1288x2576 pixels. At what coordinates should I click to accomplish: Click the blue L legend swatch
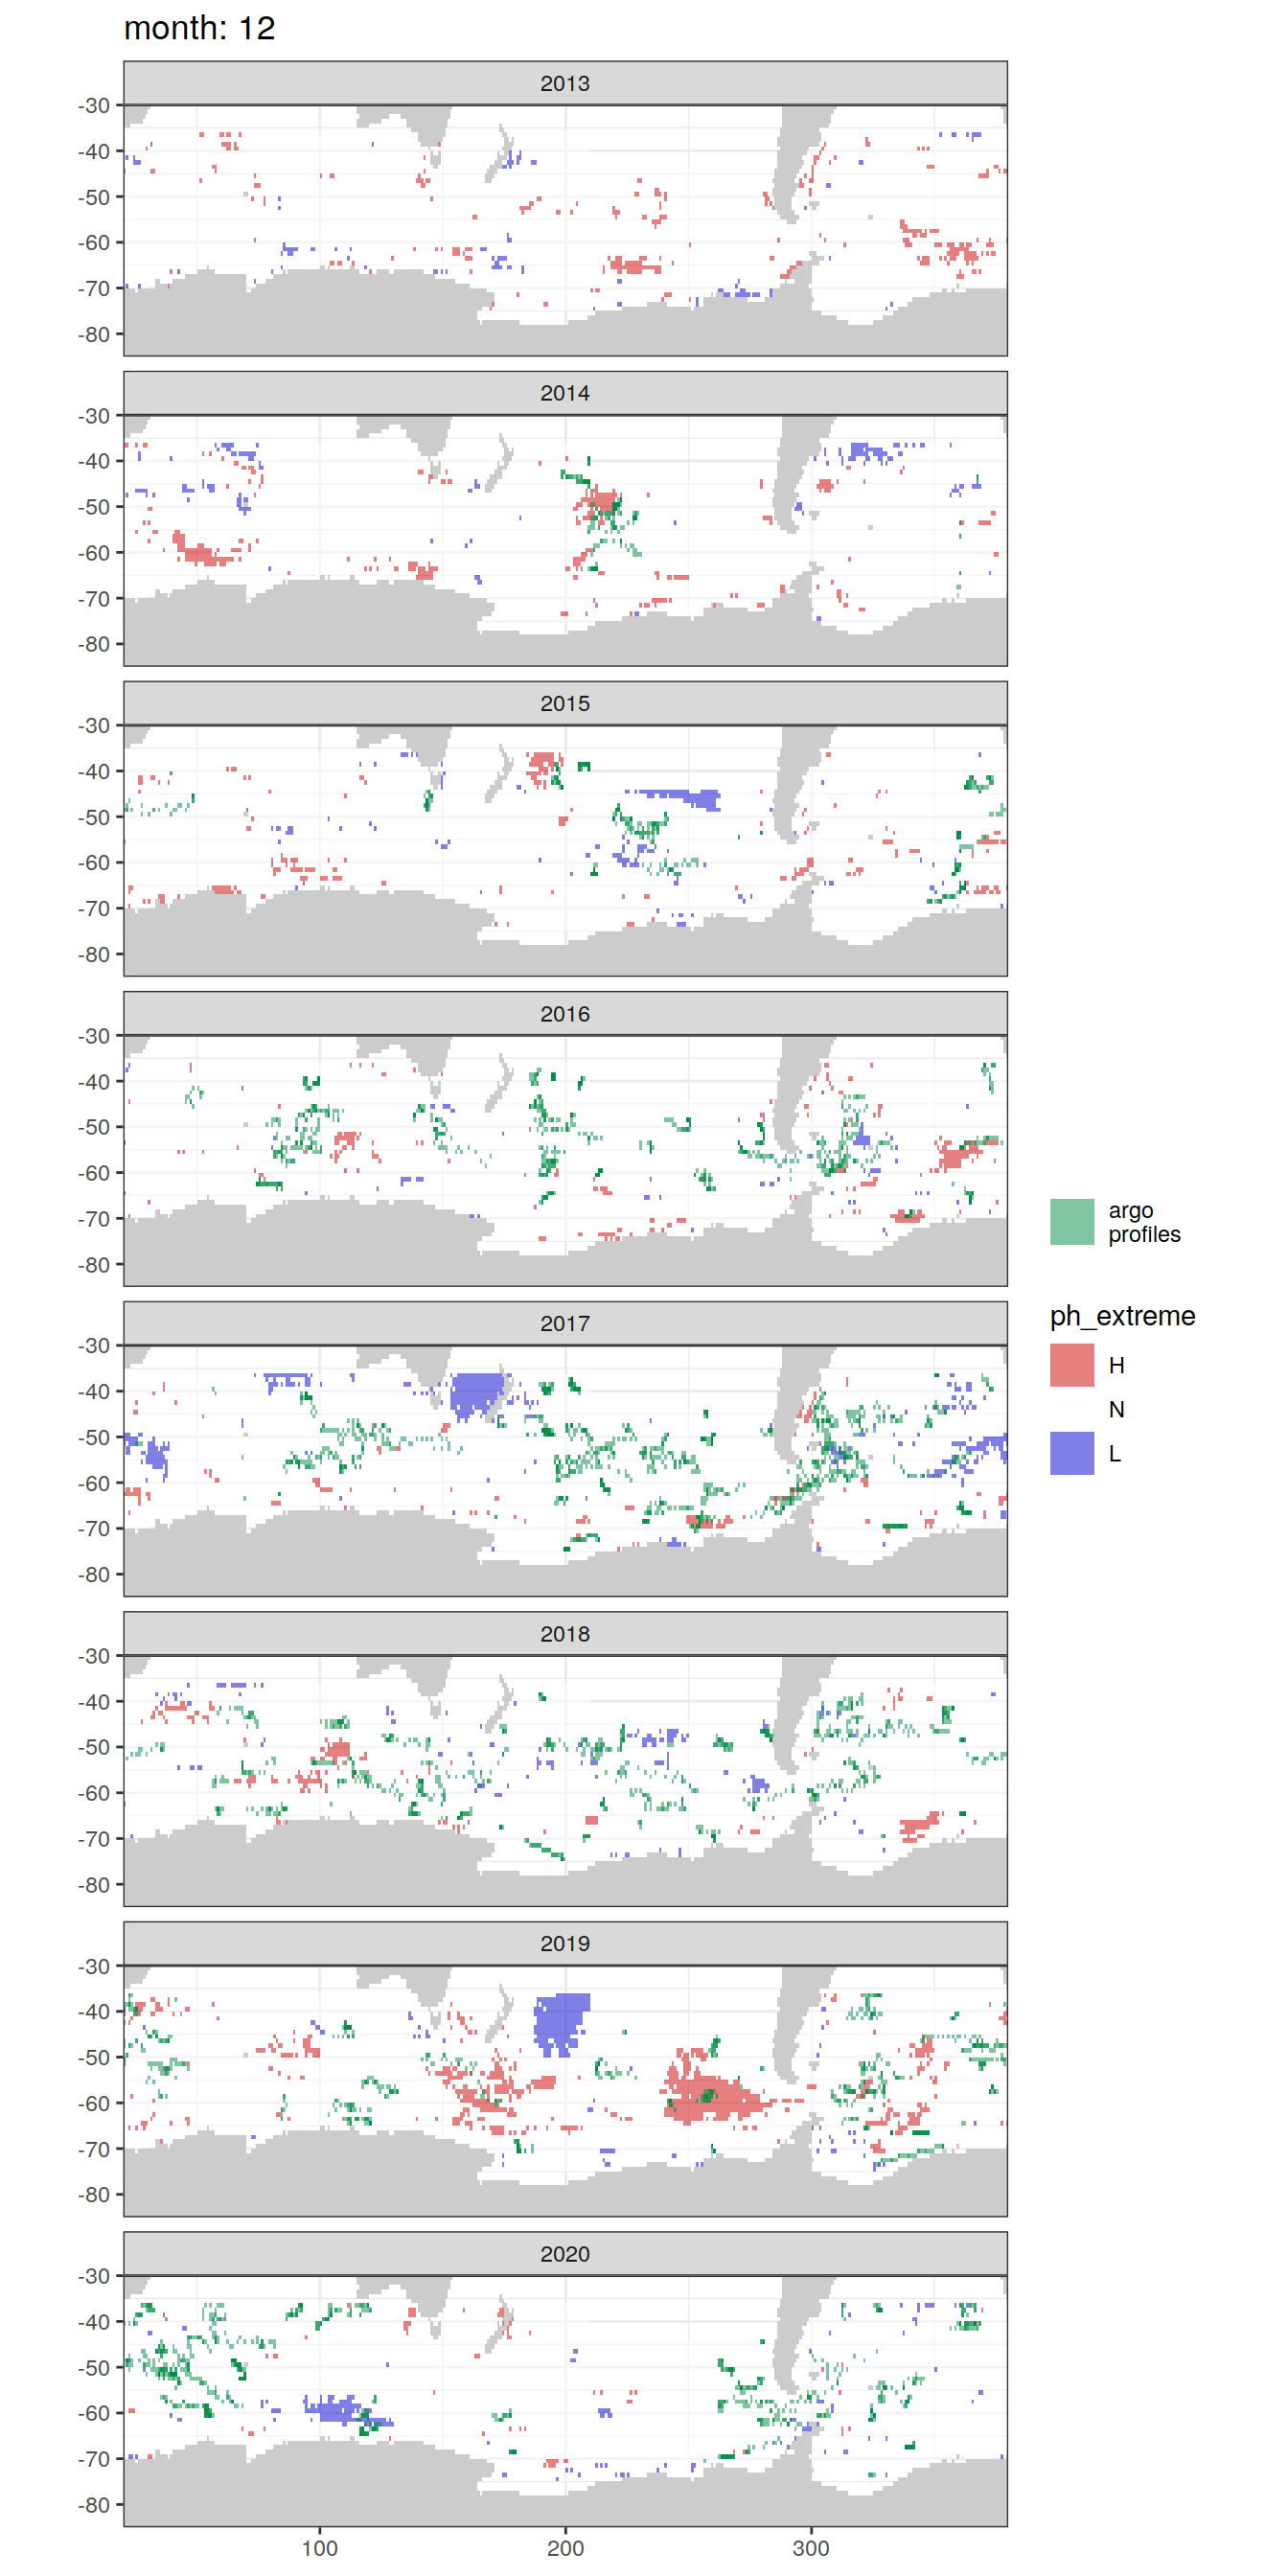(1071, 1453)
